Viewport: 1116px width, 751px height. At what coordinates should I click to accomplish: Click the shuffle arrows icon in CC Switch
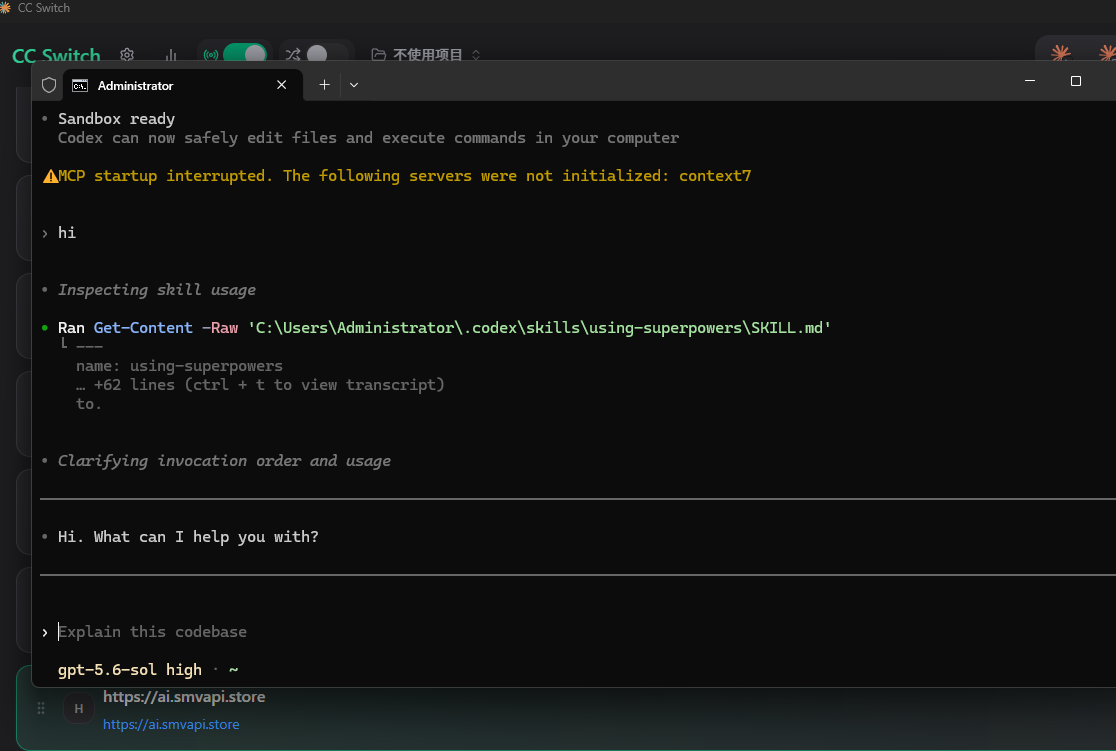[x=293, y=54]
